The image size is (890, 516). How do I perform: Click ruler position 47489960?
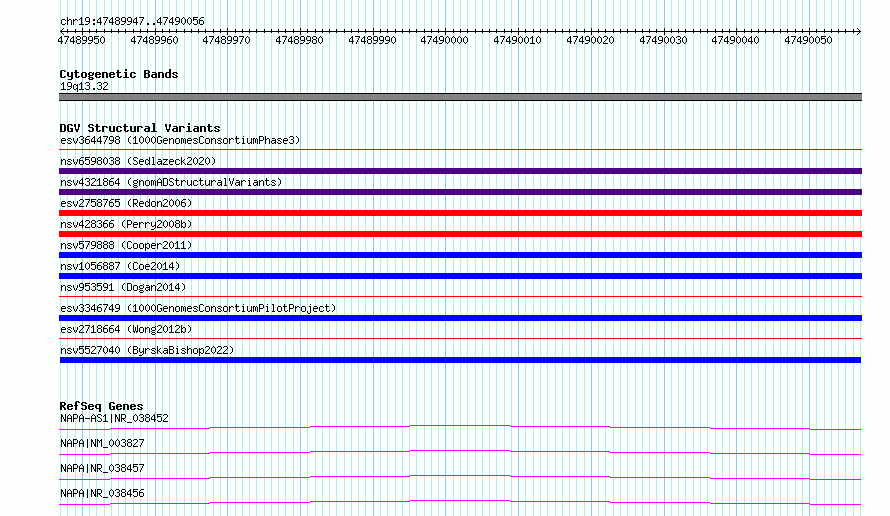[154, 40]
